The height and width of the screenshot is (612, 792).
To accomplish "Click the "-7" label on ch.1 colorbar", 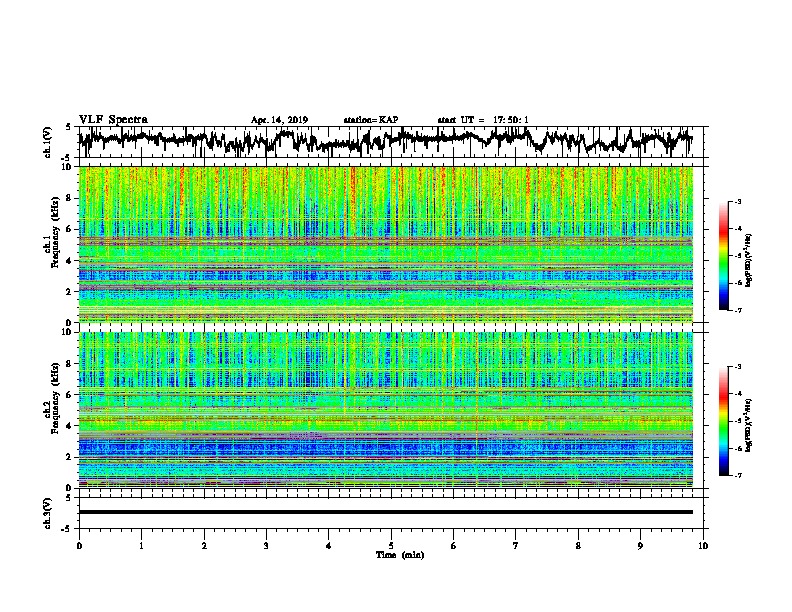I will [737, 310].
